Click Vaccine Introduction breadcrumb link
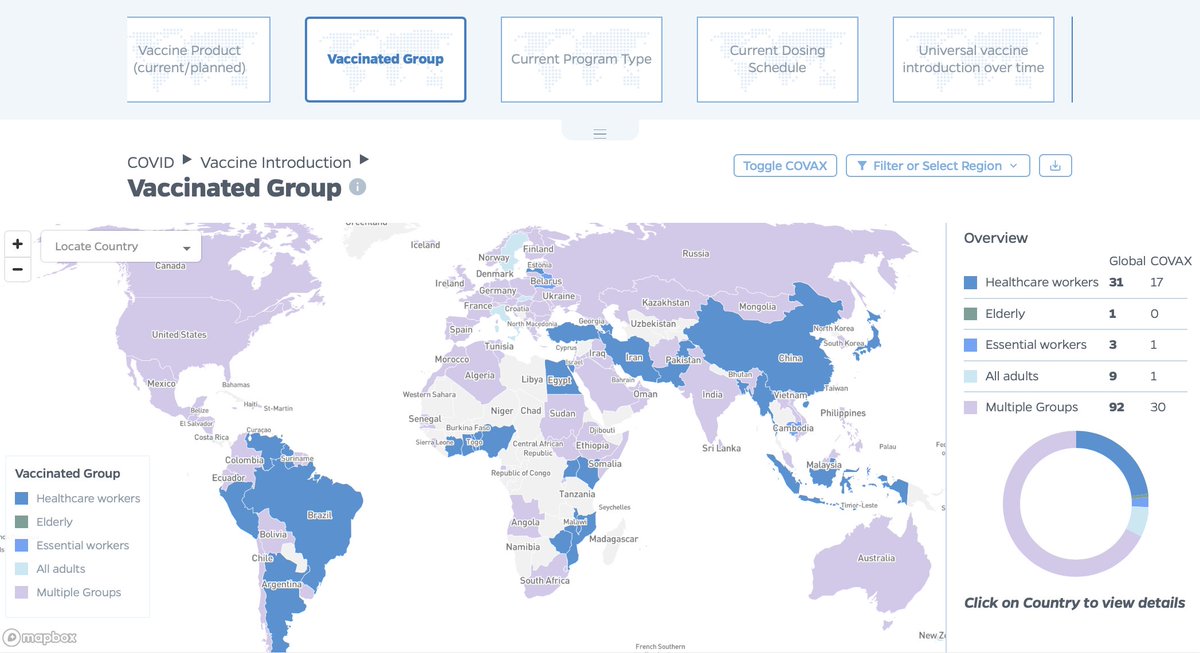The width and height of the screenshot is (1200, 653). point(275,162)
